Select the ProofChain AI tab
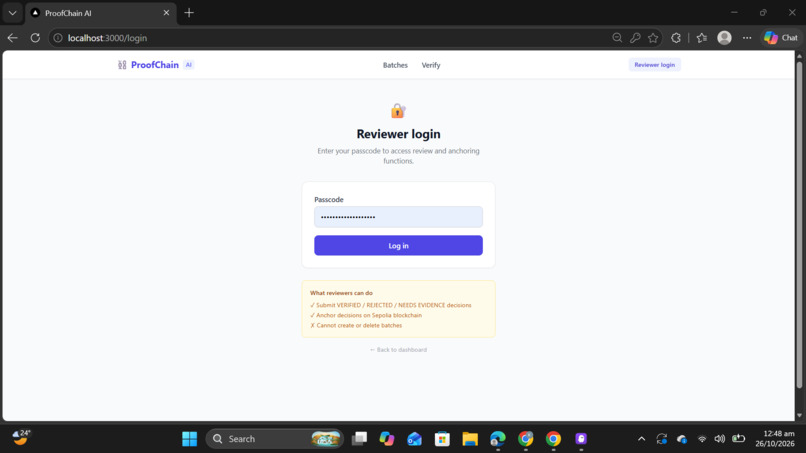806x453 pixels. pos(101,13)
